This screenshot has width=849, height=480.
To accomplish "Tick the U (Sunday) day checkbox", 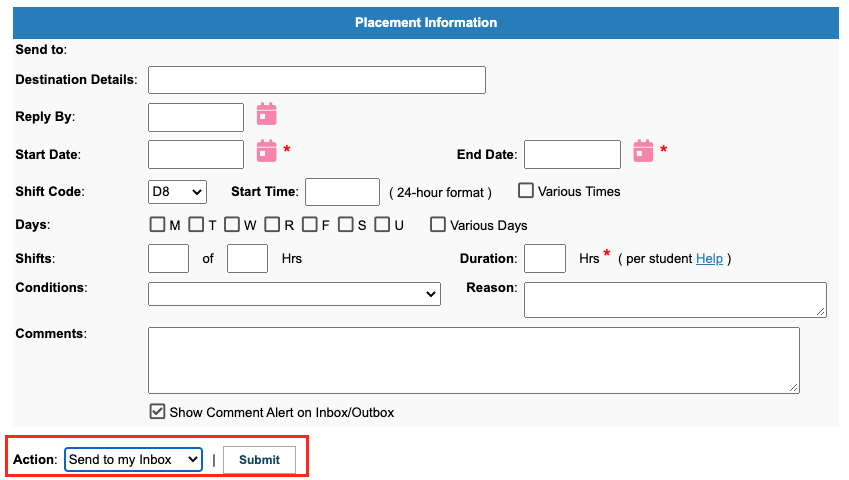I will pyautogui.click(x=382, y=225).
